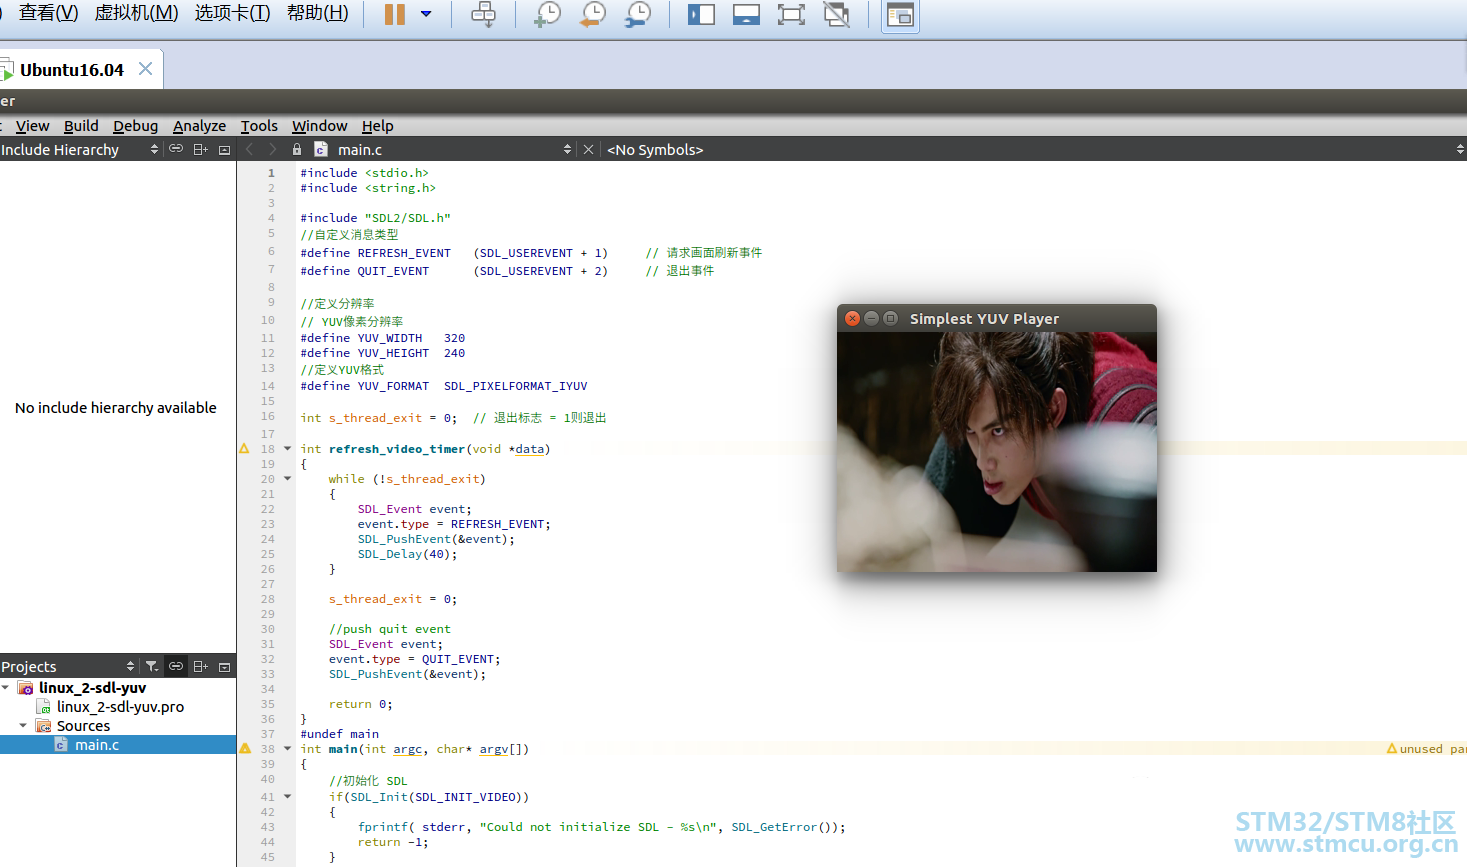
Task: Collapse the Sources folder in the project tree
Action: click(x=24, y=726)
